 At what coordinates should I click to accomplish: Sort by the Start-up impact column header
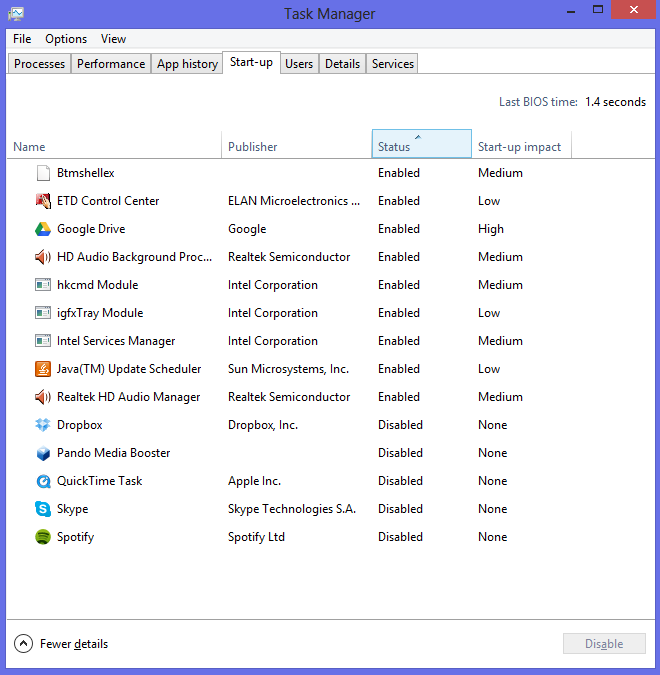(x=521, y=146)
